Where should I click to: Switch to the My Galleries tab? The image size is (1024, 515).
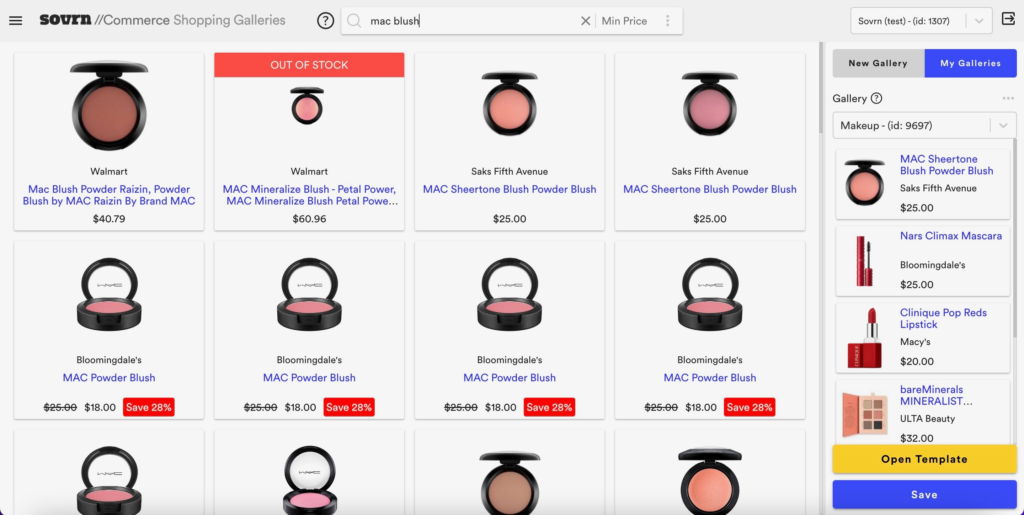point(970,63)
